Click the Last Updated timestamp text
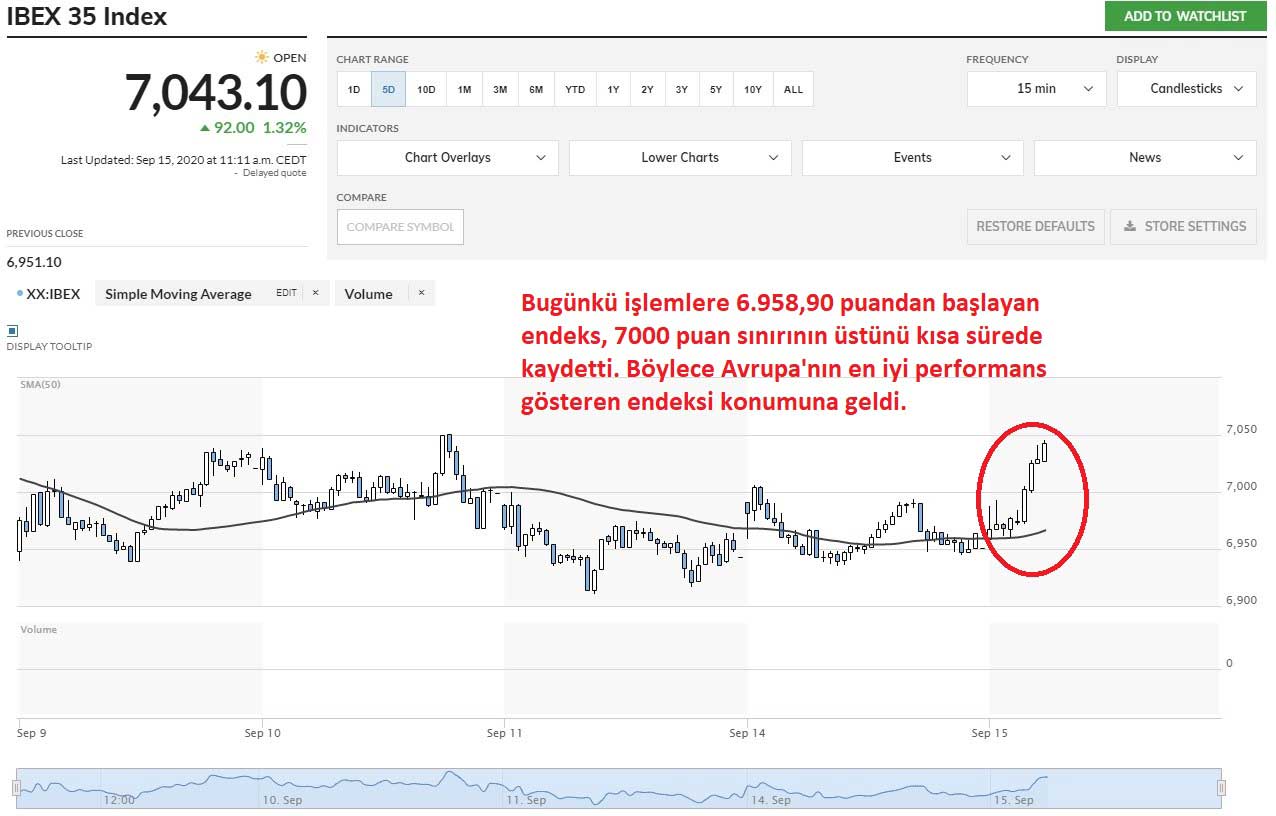Viewport: 1276px width, 816px height. [x=184, y=160]
